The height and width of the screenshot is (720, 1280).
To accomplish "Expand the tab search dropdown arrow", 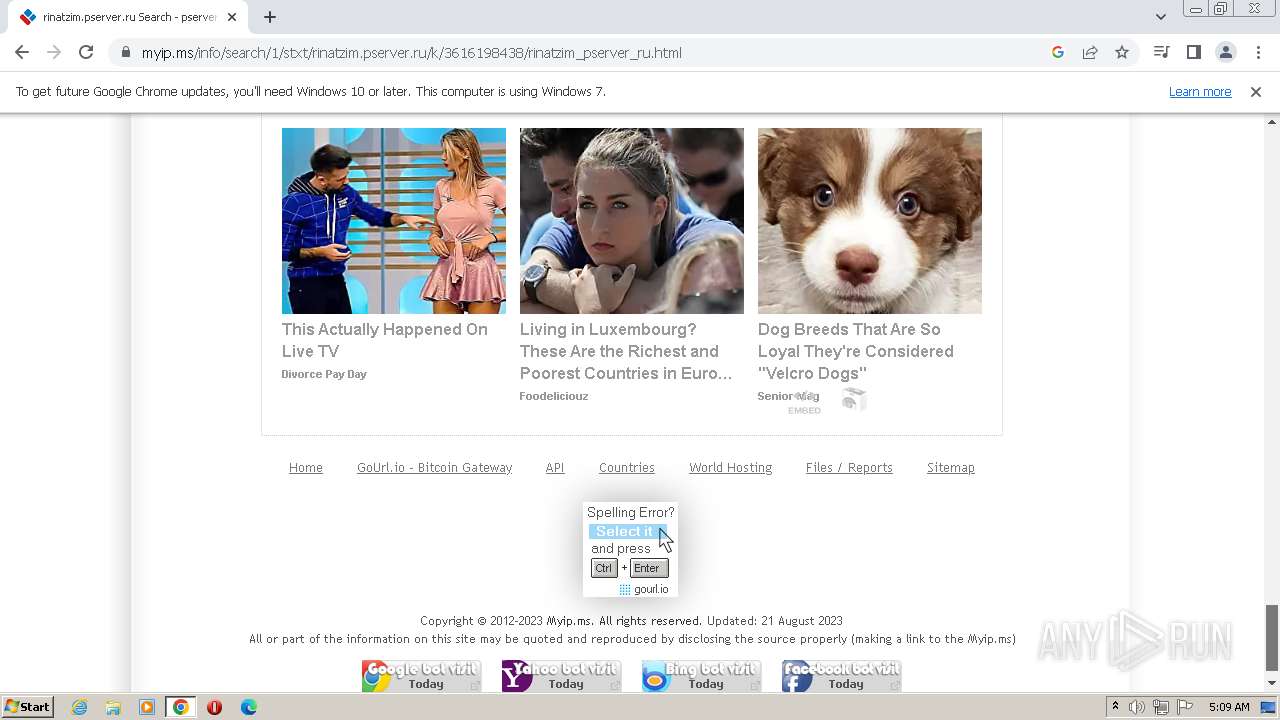I will (x=1161, y=17).
